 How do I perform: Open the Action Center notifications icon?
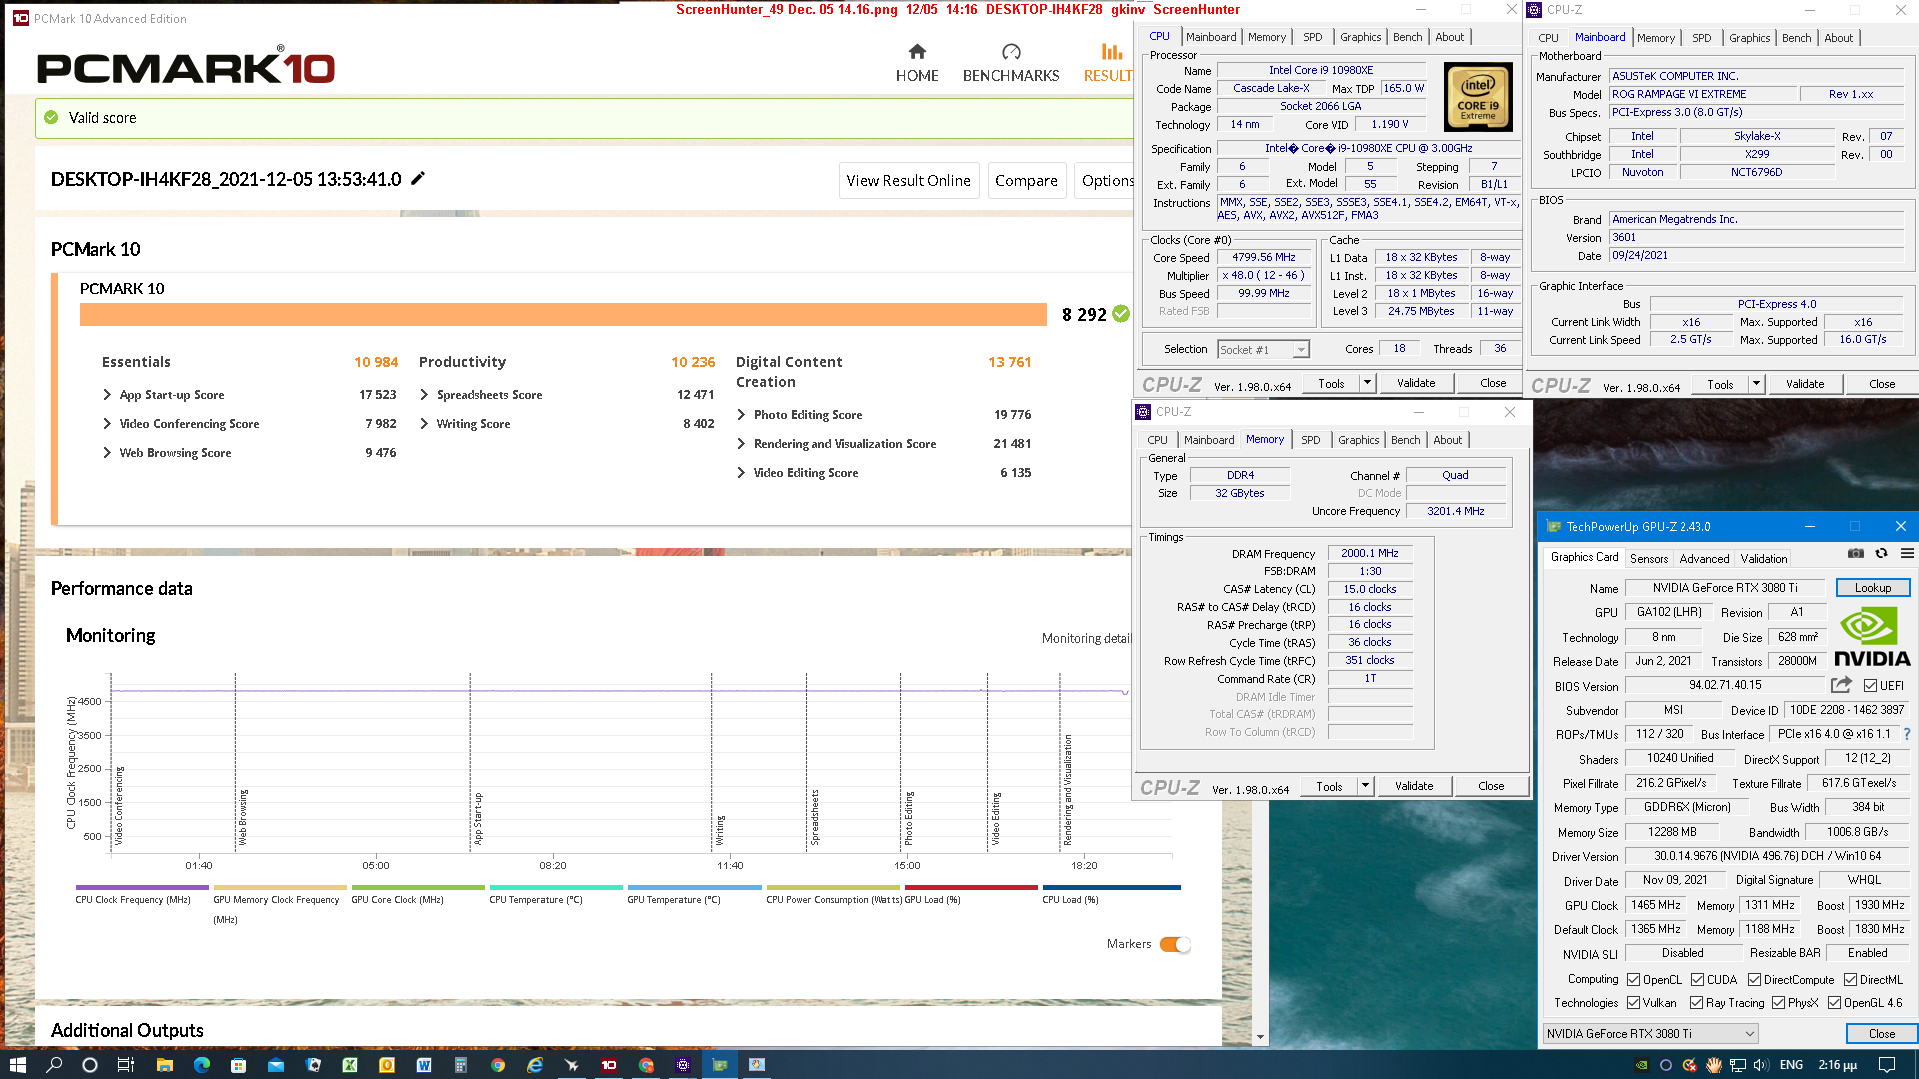coord(1886,1065)
